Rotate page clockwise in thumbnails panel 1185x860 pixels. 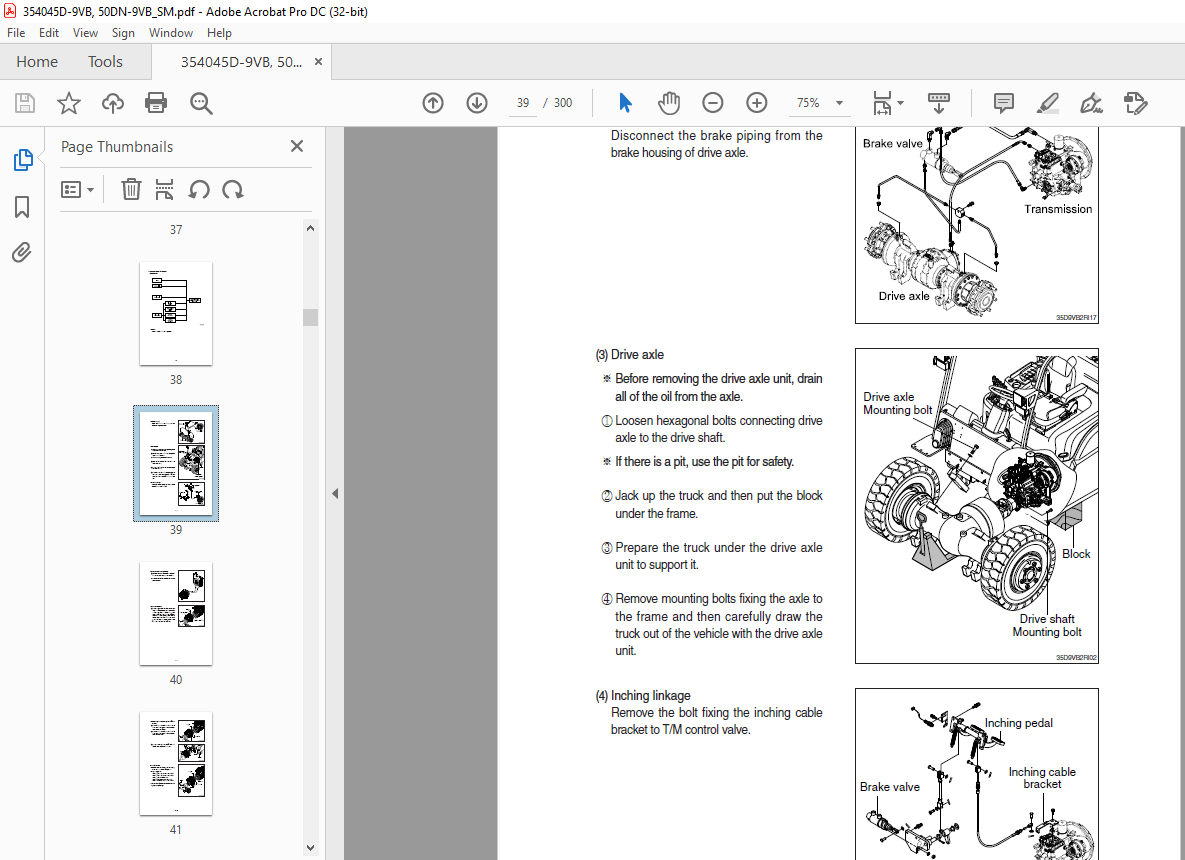233,189
